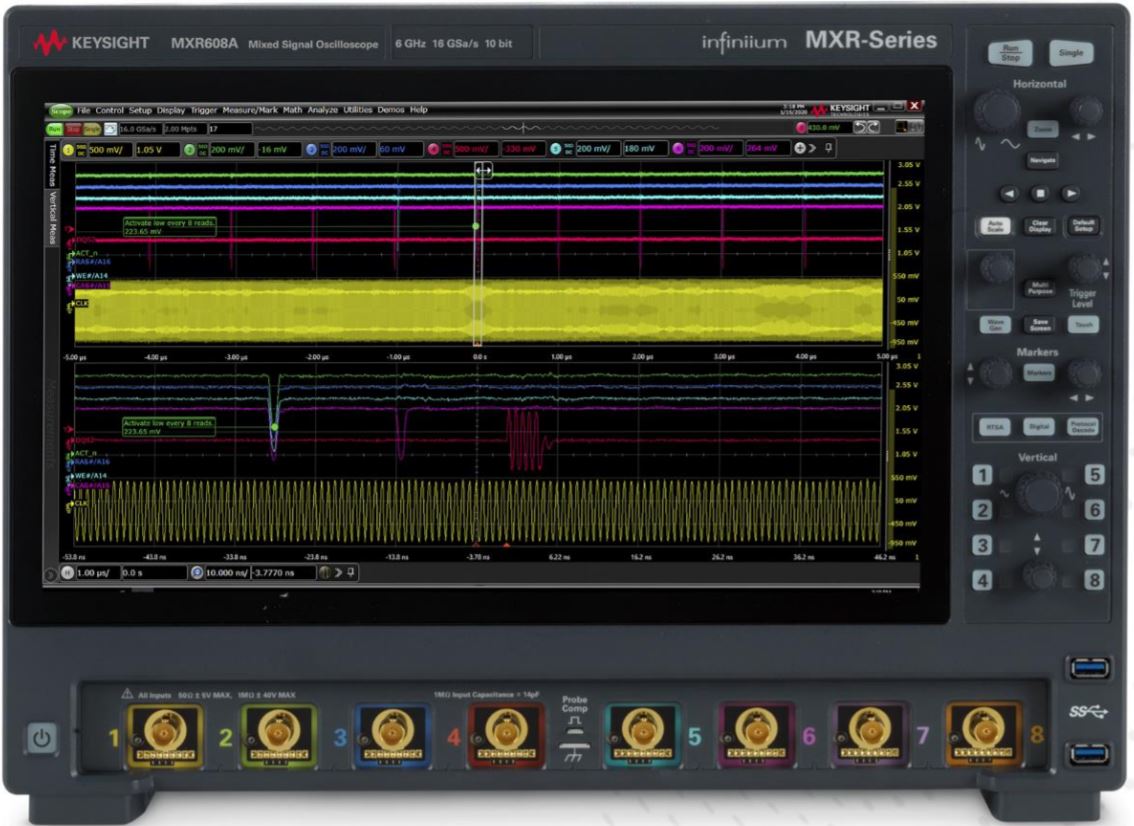The width and height of the screenshot is (1134, 826).
Task: Toggle the Touch button on the front panel
Action: (1084, 324)
